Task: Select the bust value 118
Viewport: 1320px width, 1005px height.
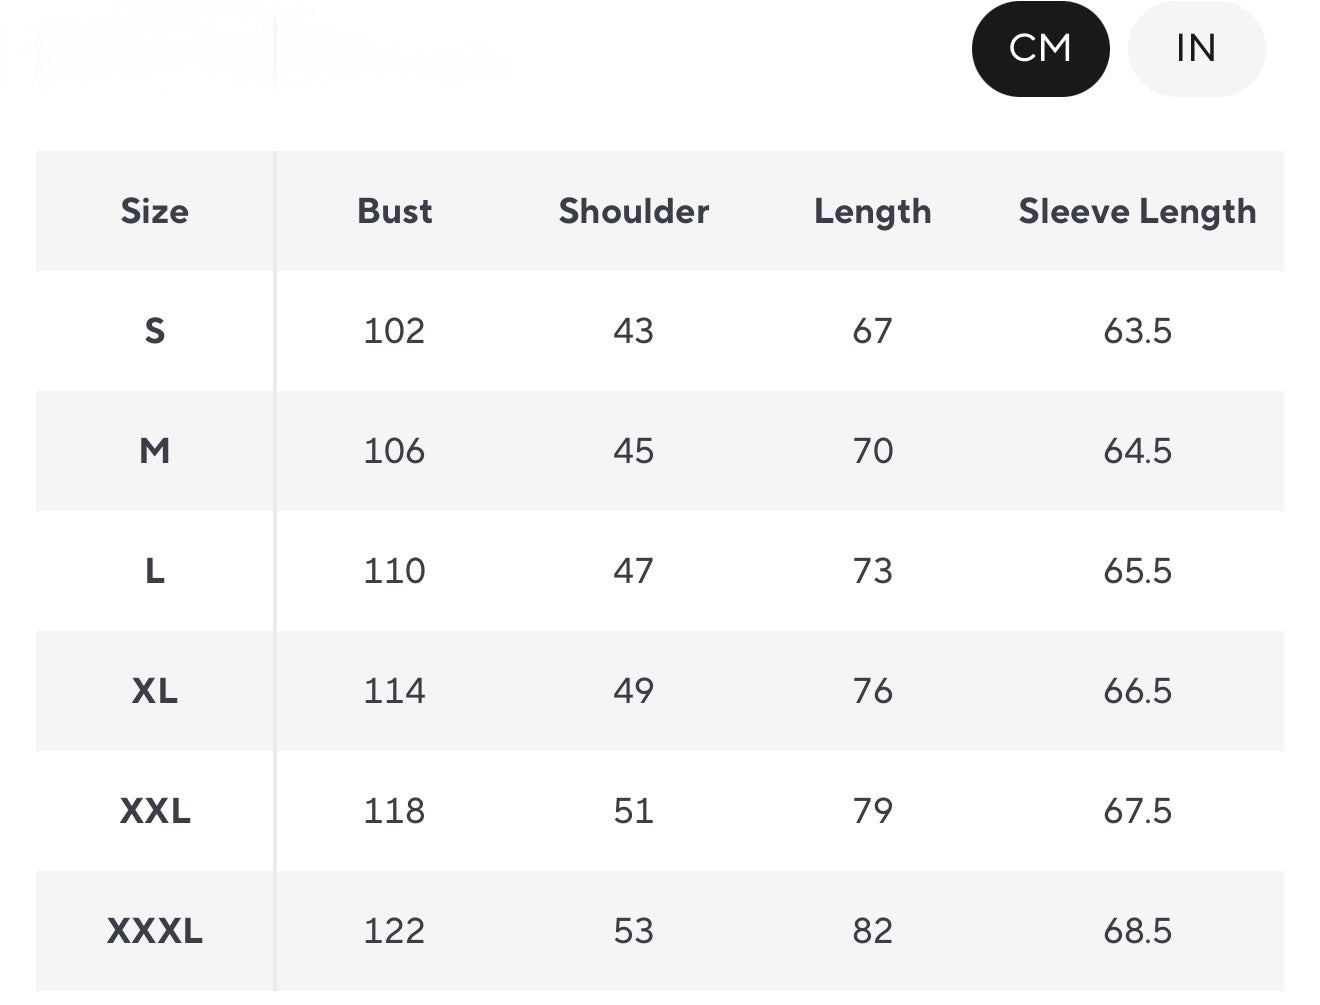Action: point(394,811)
